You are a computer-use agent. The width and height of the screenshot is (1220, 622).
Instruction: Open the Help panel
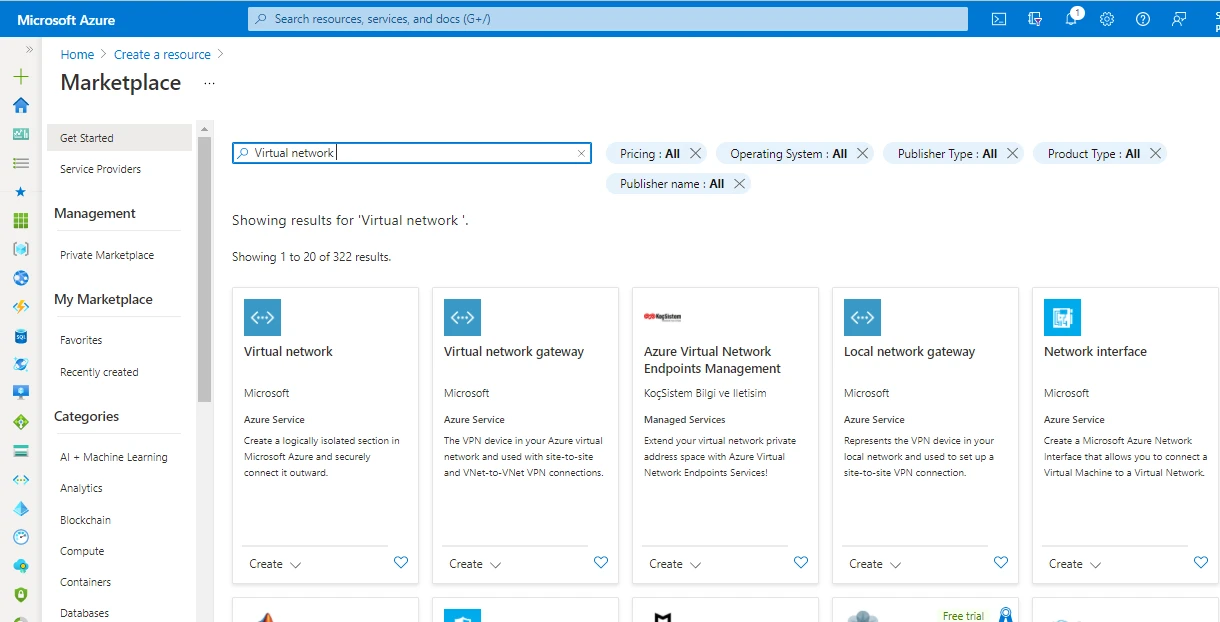point(1143,18)
